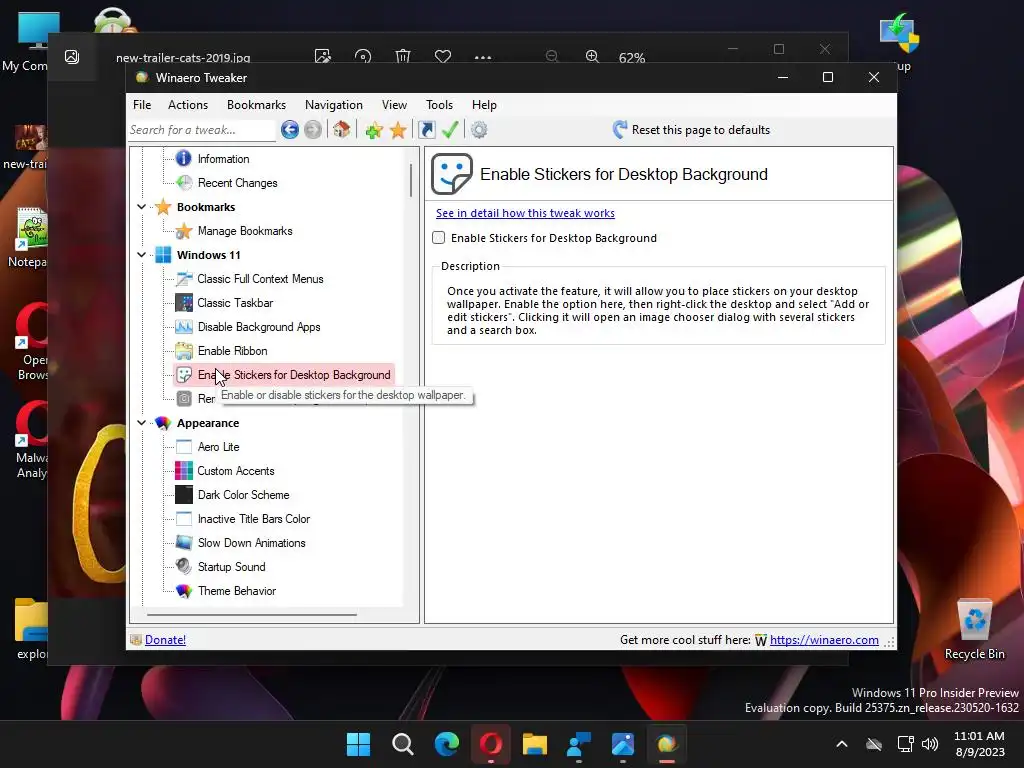
Task: Click delete trash icon in Photos window
Action: (403, 56)
